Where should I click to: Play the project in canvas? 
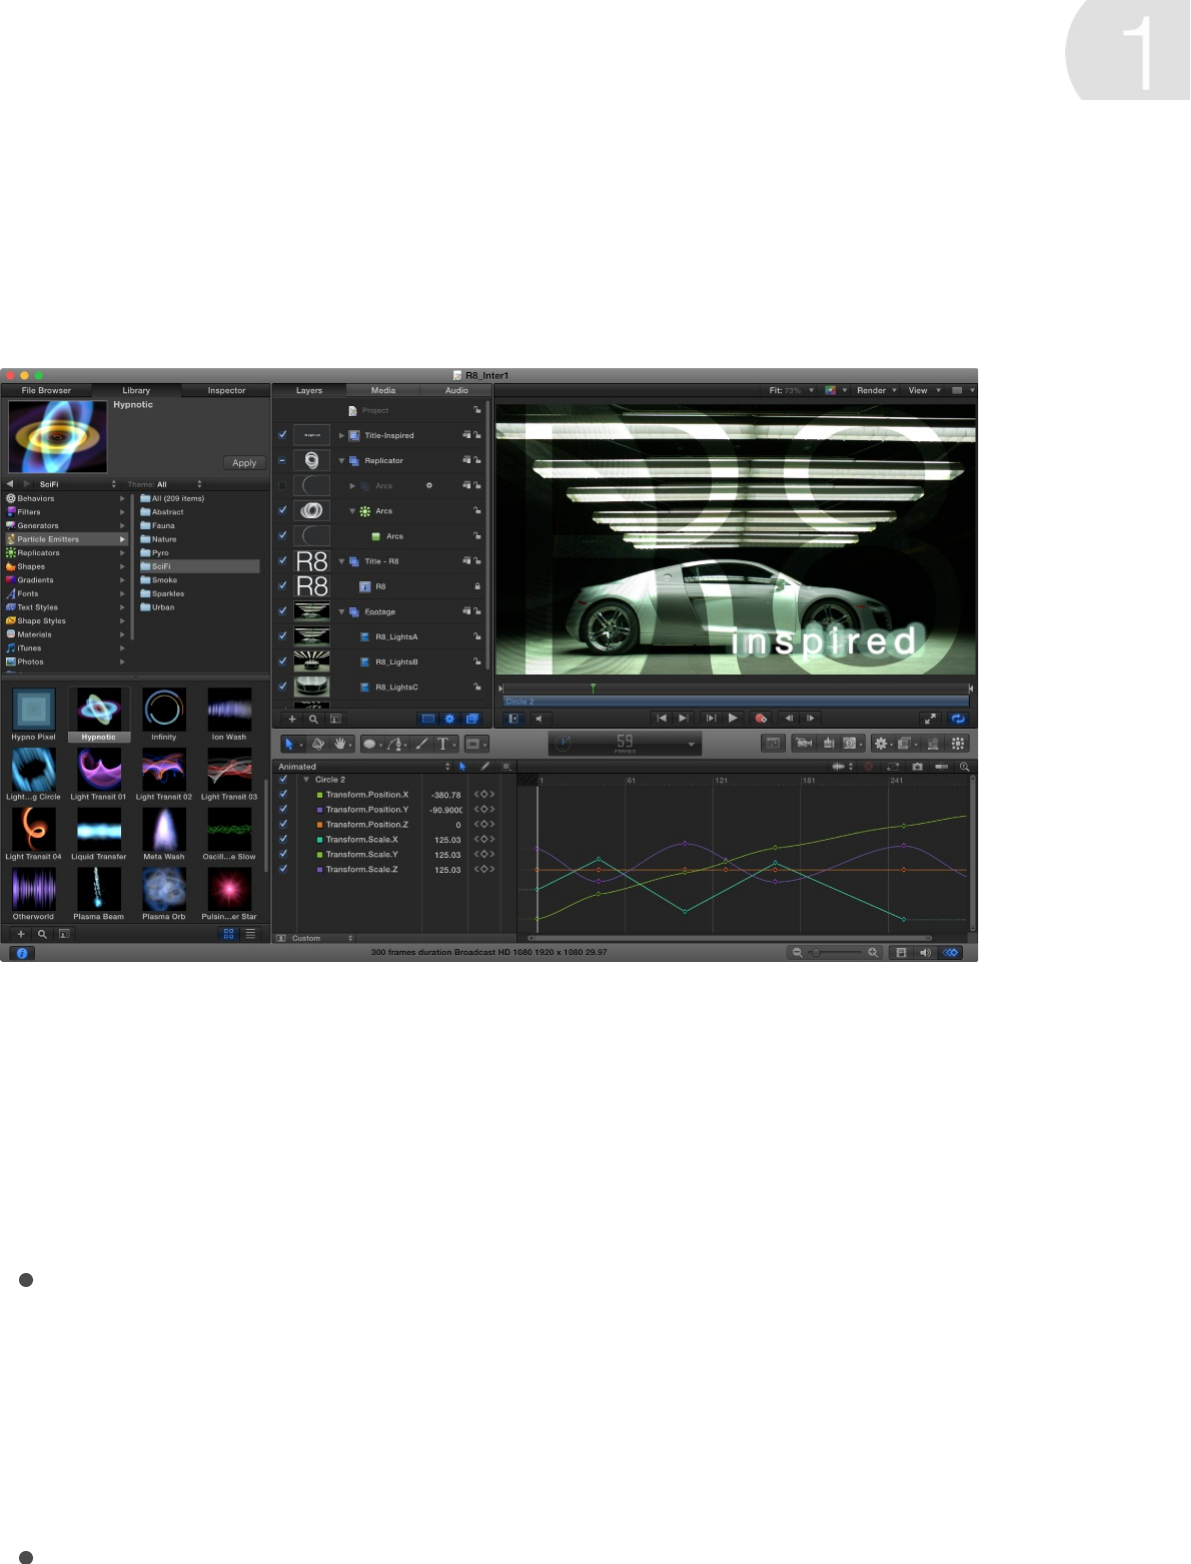pyautogui.click(x=733, y=718)
